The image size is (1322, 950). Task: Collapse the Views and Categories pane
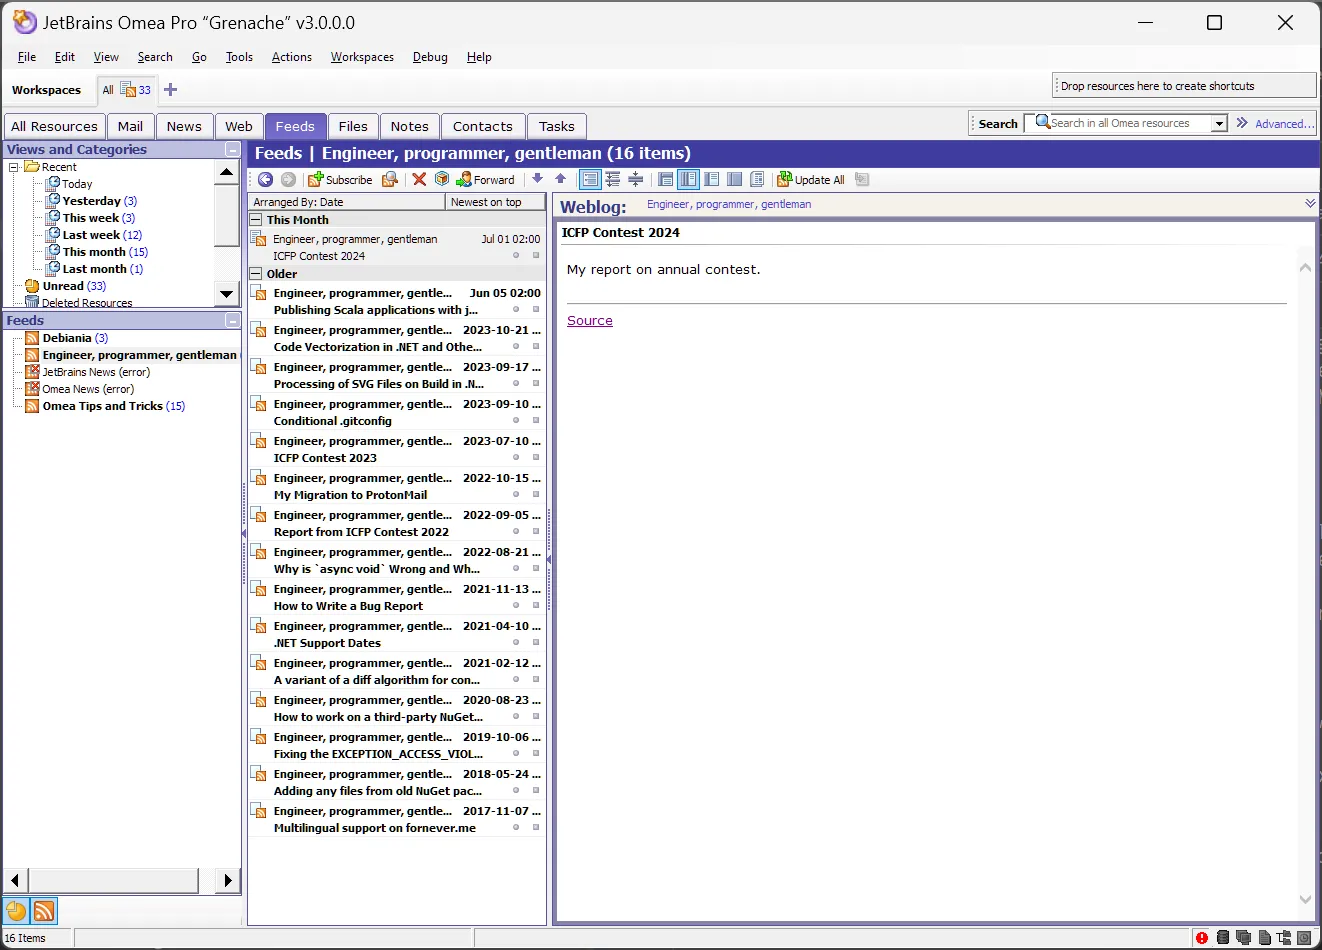(232, 150)
